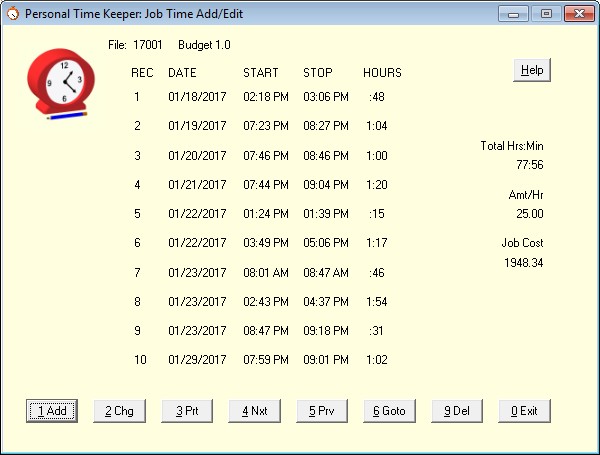Click hours value 1:17
Screen dimensions: 600x455
point(377,243)
